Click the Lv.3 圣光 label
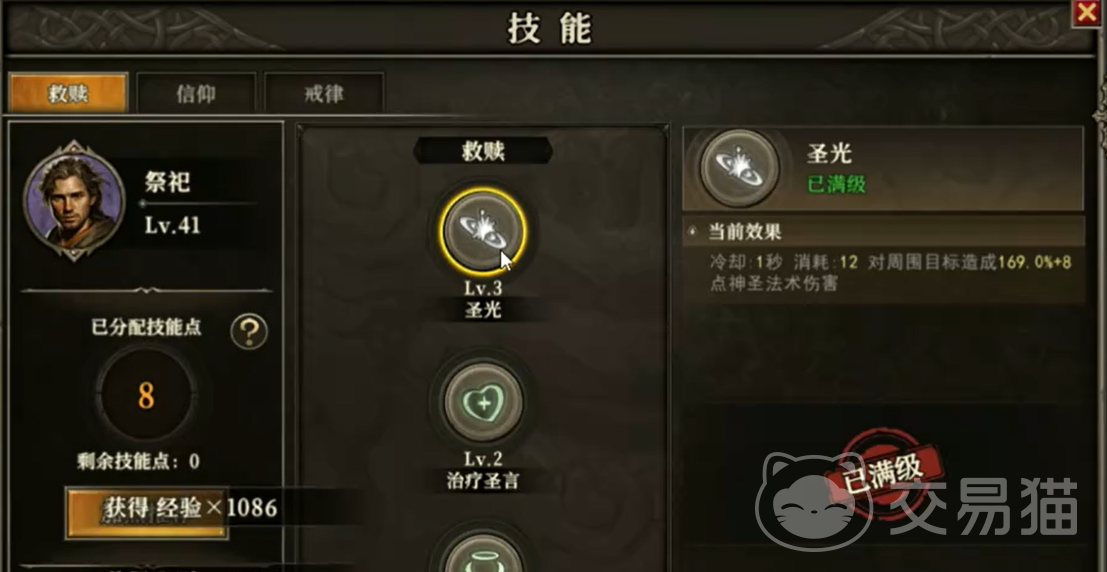 (x=483, y=299)
